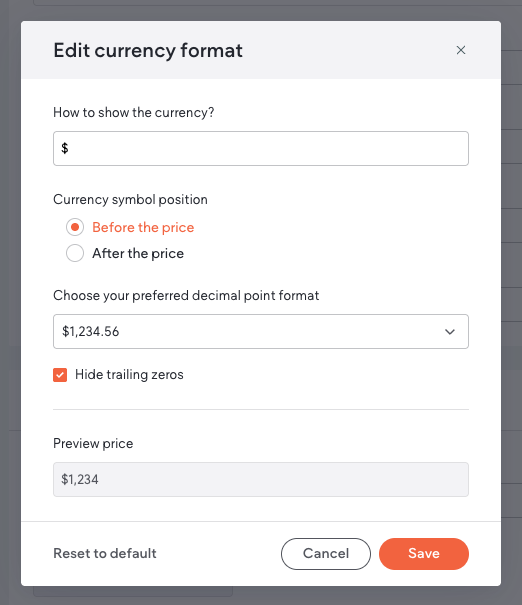522x605 pixels.
Task: Click the 'Preview price' label
Action: tap(93, 444)
